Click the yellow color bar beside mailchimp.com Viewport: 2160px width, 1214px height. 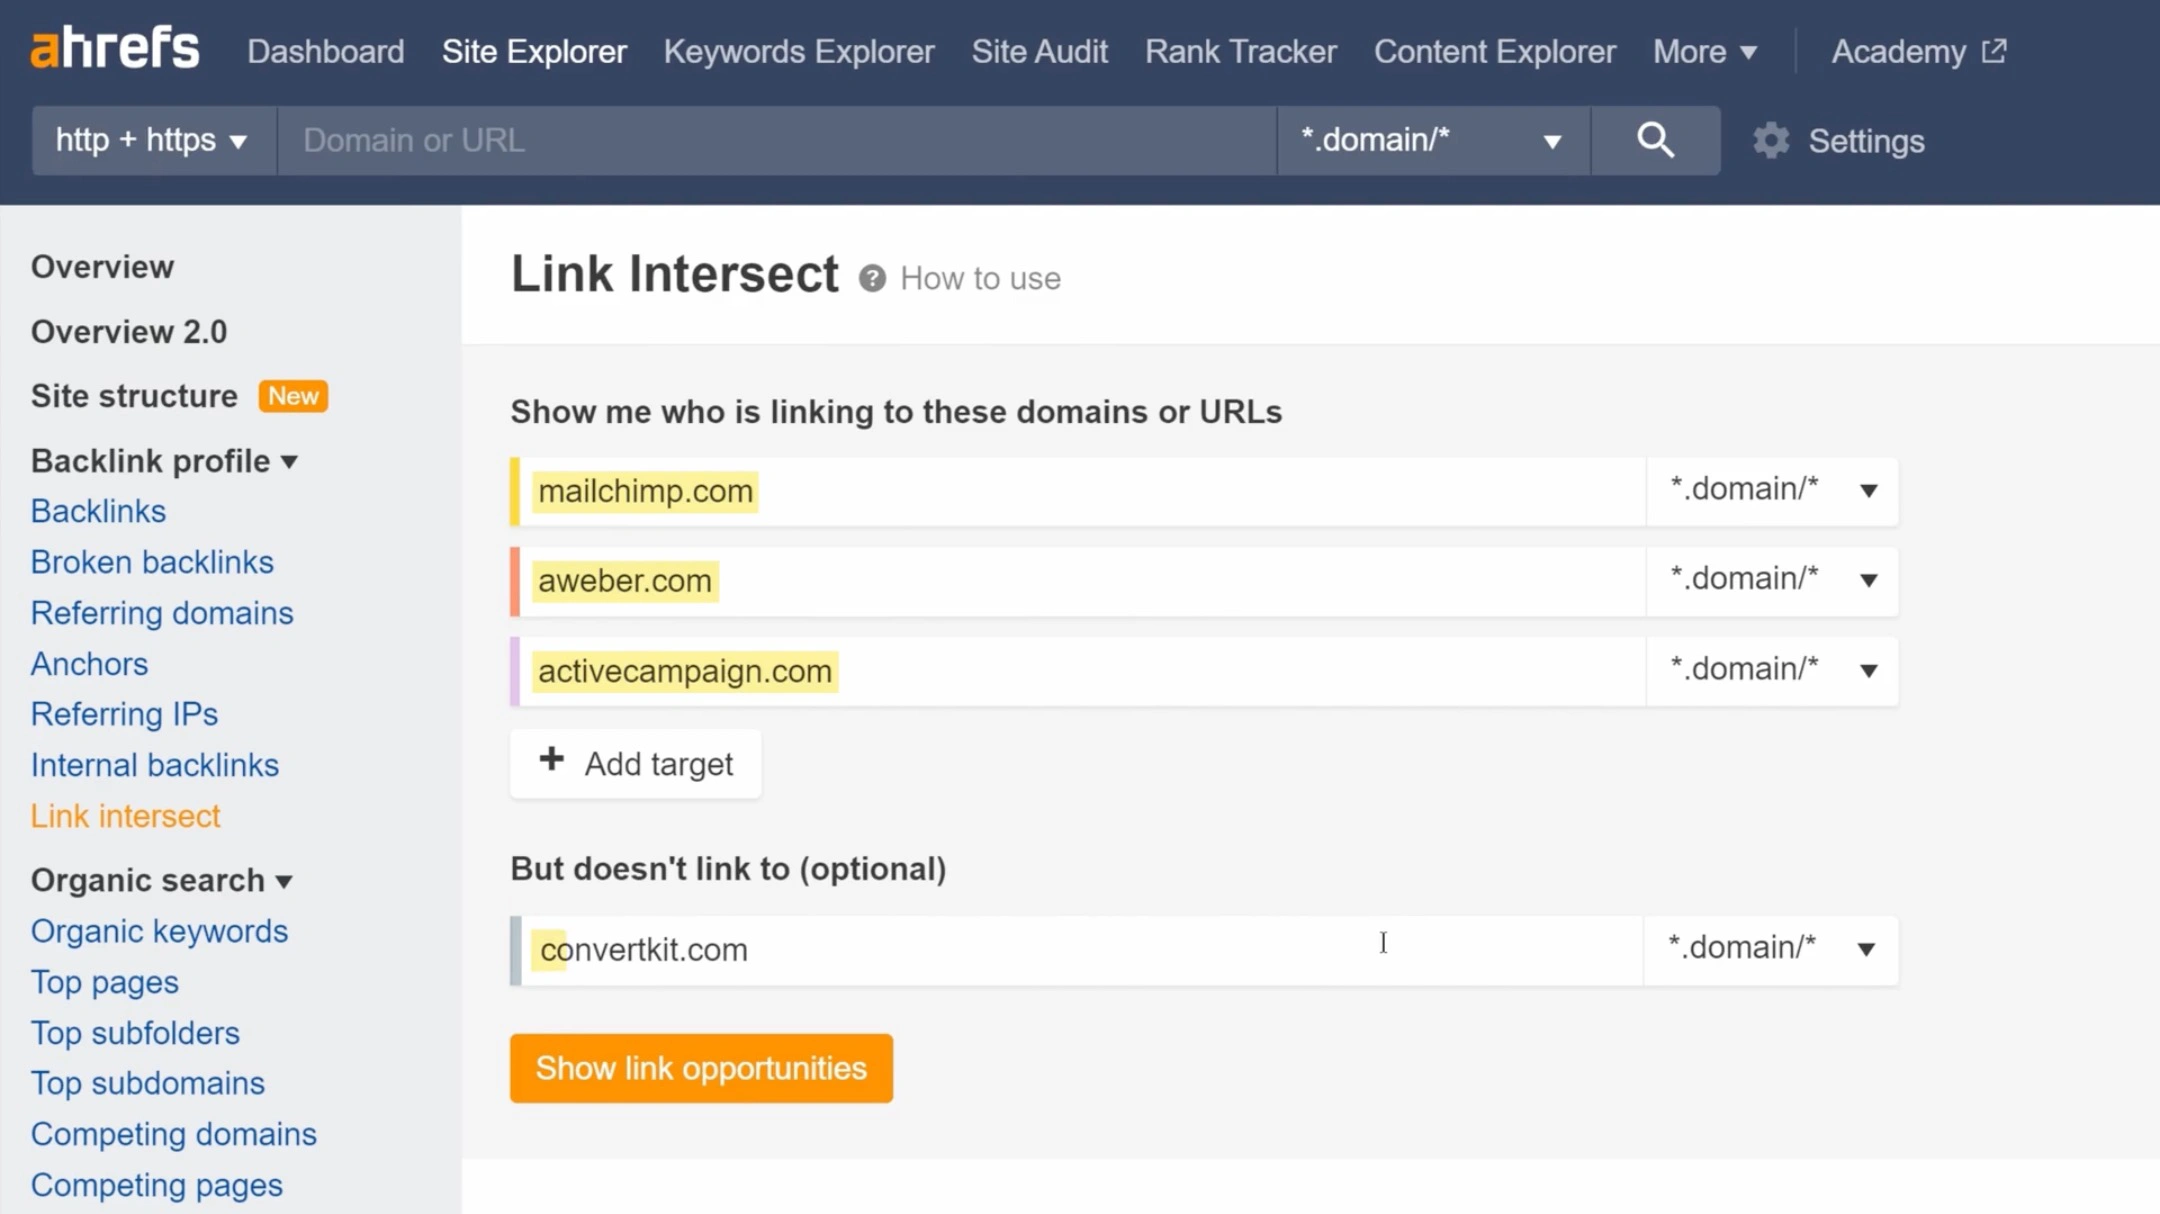tap(515, 491)
